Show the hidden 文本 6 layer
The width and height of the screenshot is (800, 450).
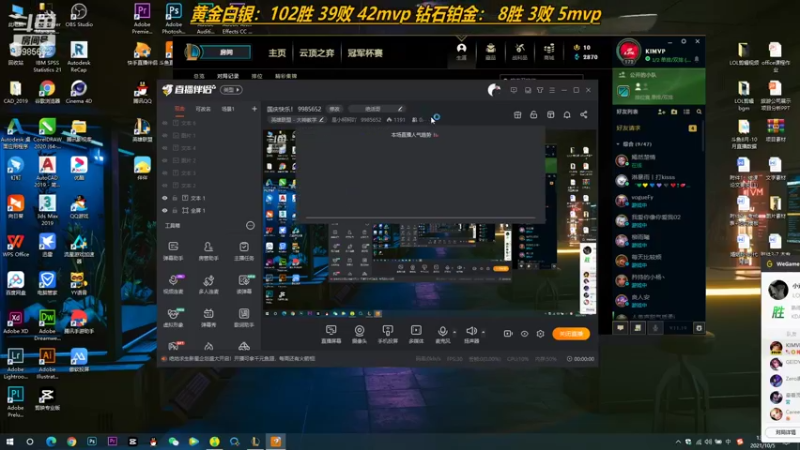pos(165,123)
